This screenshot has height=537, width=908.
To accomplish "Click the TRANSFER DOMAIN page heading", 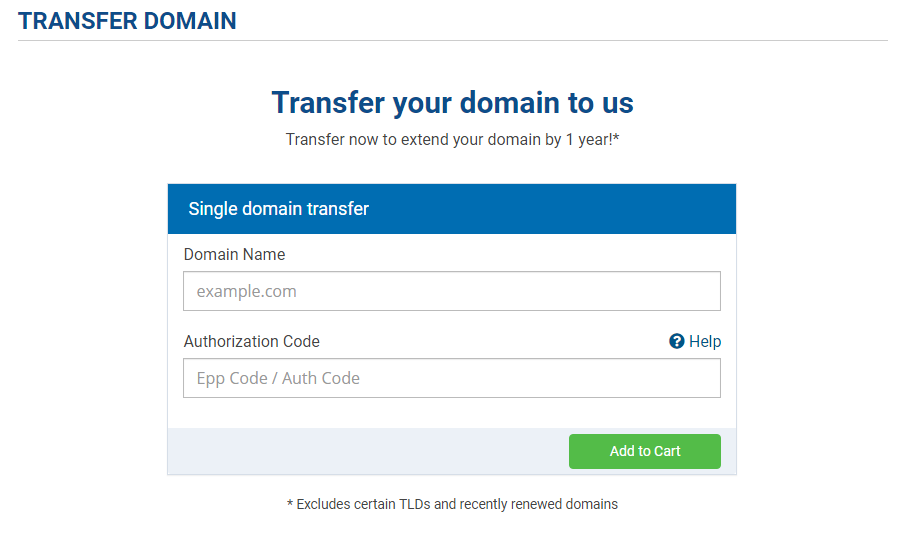I will pos(127,21).
